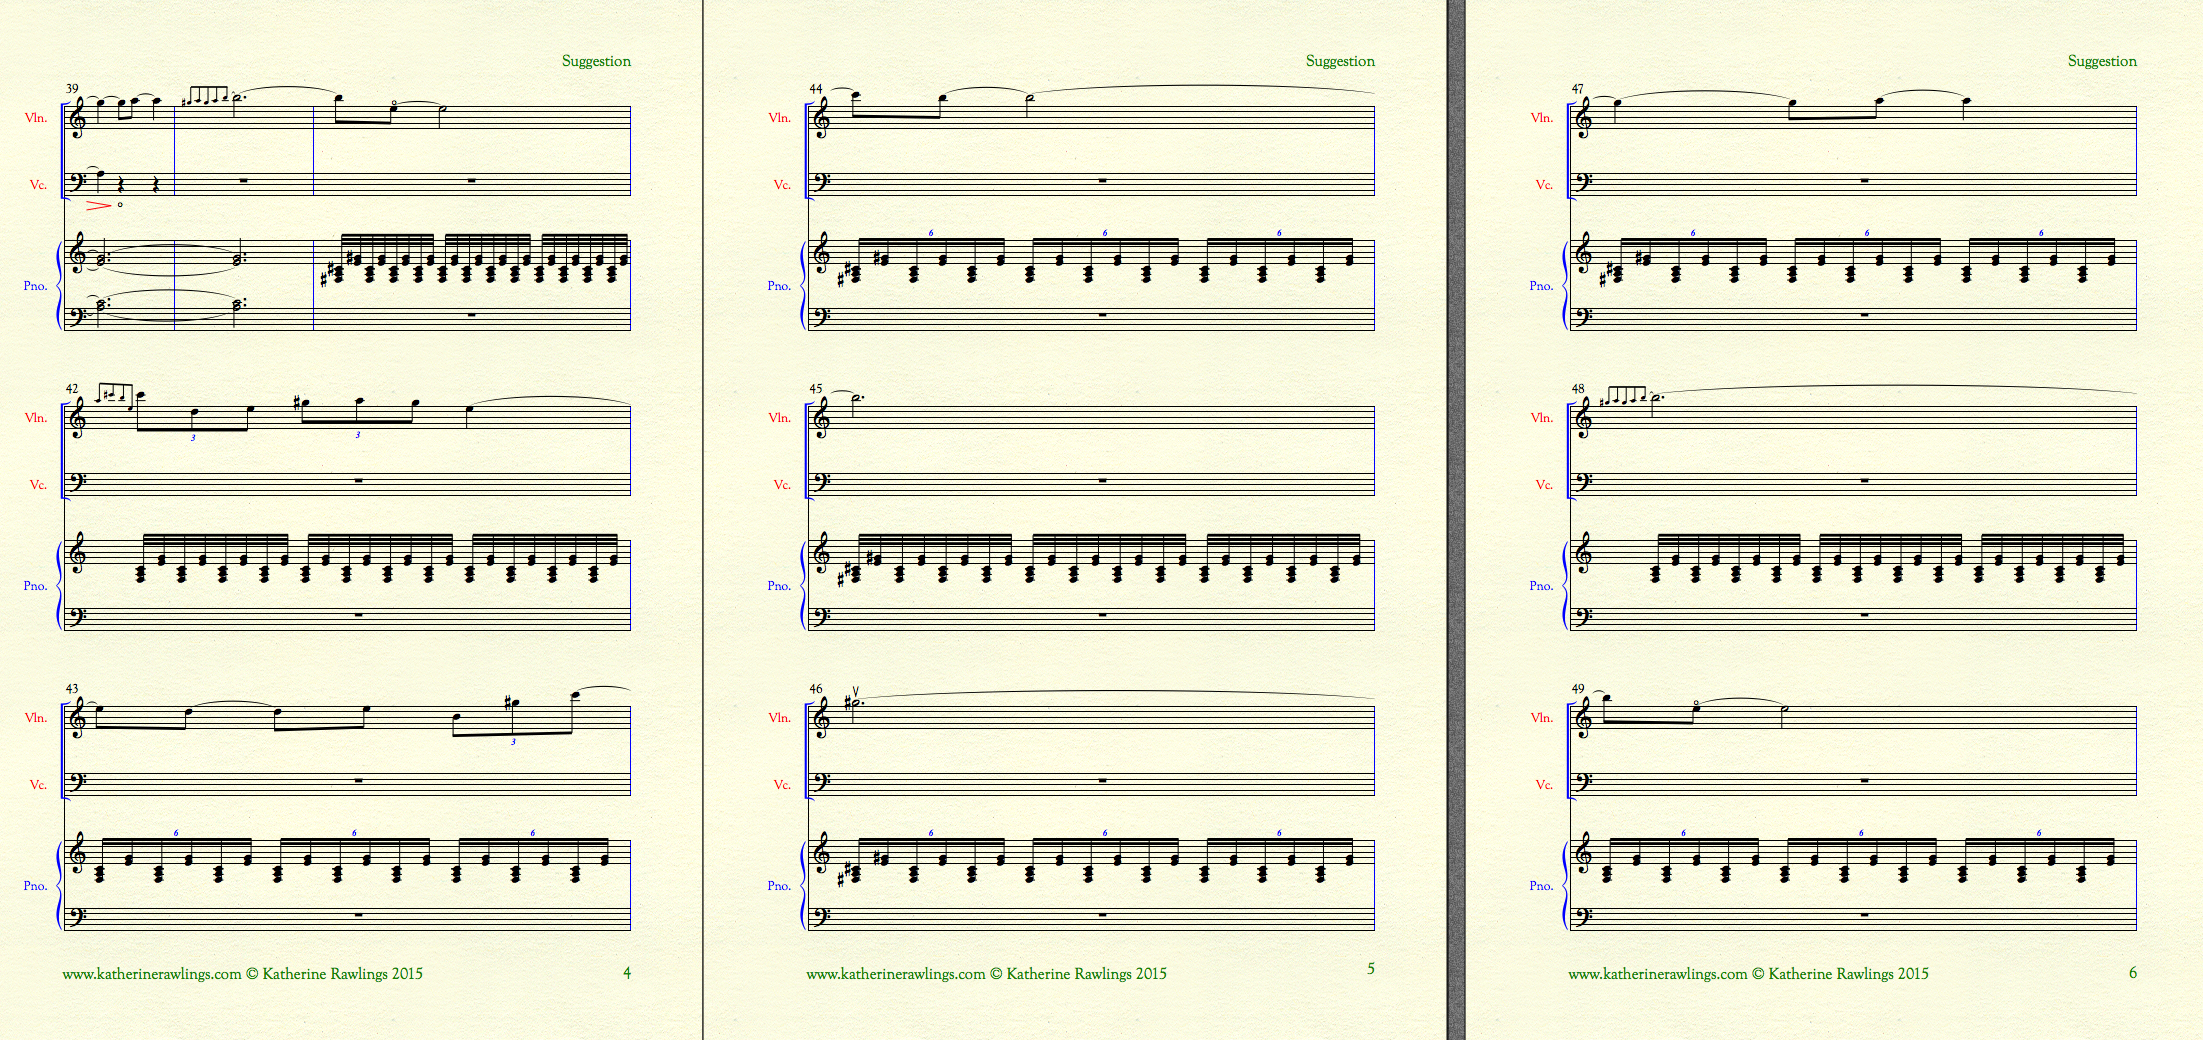
Task: Select the Suggestion header on page 6
Action: [x=2102, y=61]
